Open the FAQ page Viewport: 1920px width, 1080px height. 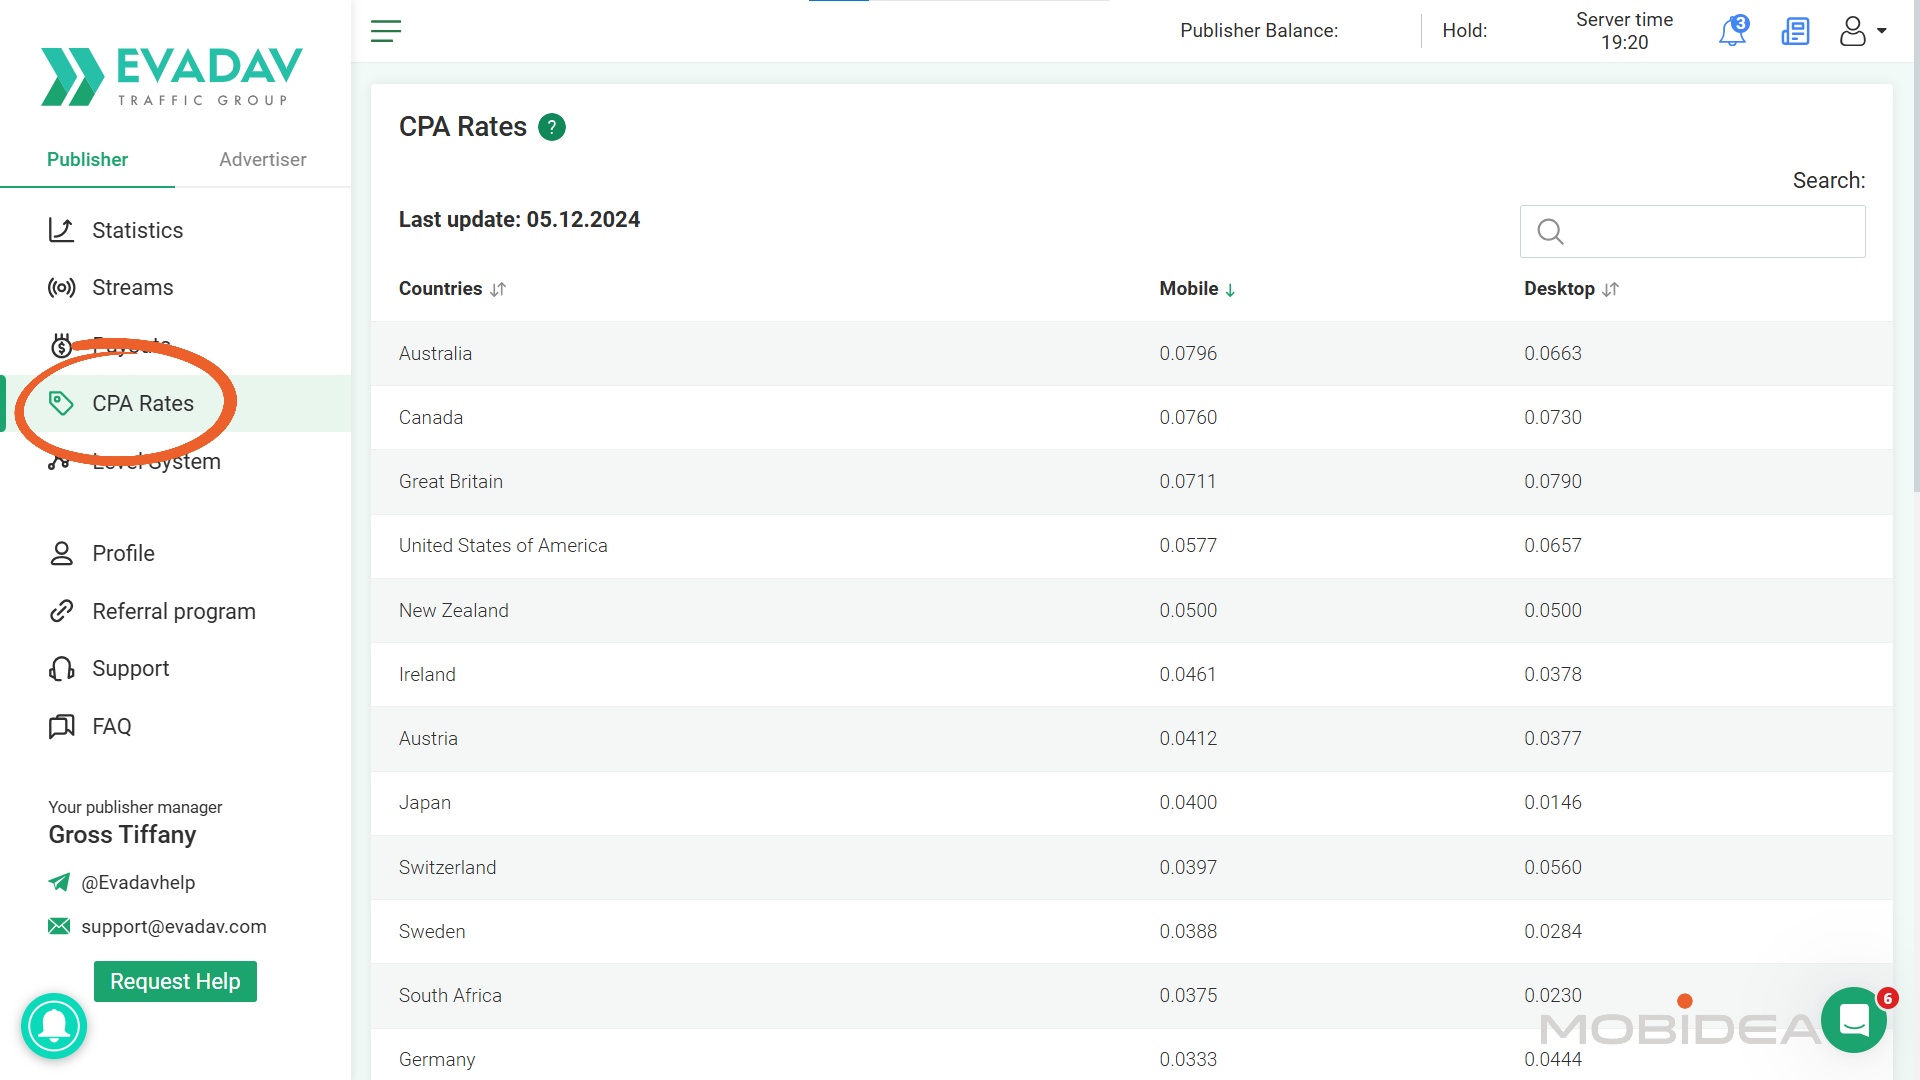coord(112,727)
